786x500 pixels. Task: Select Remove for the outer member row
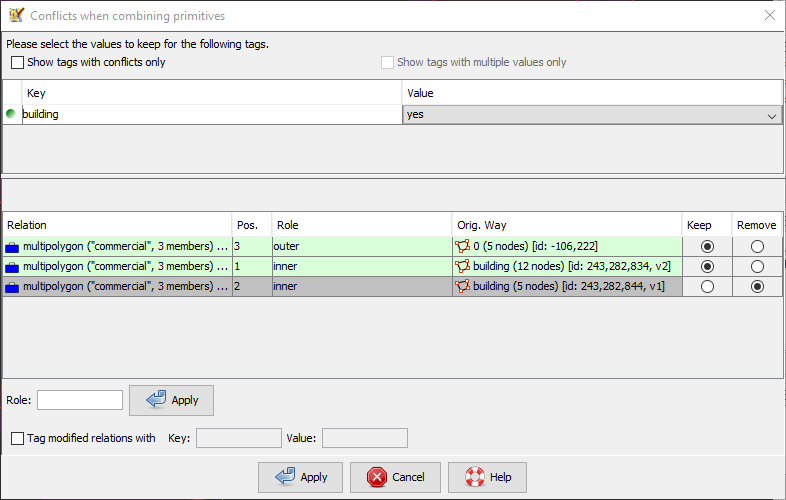(x=757, y=246)
